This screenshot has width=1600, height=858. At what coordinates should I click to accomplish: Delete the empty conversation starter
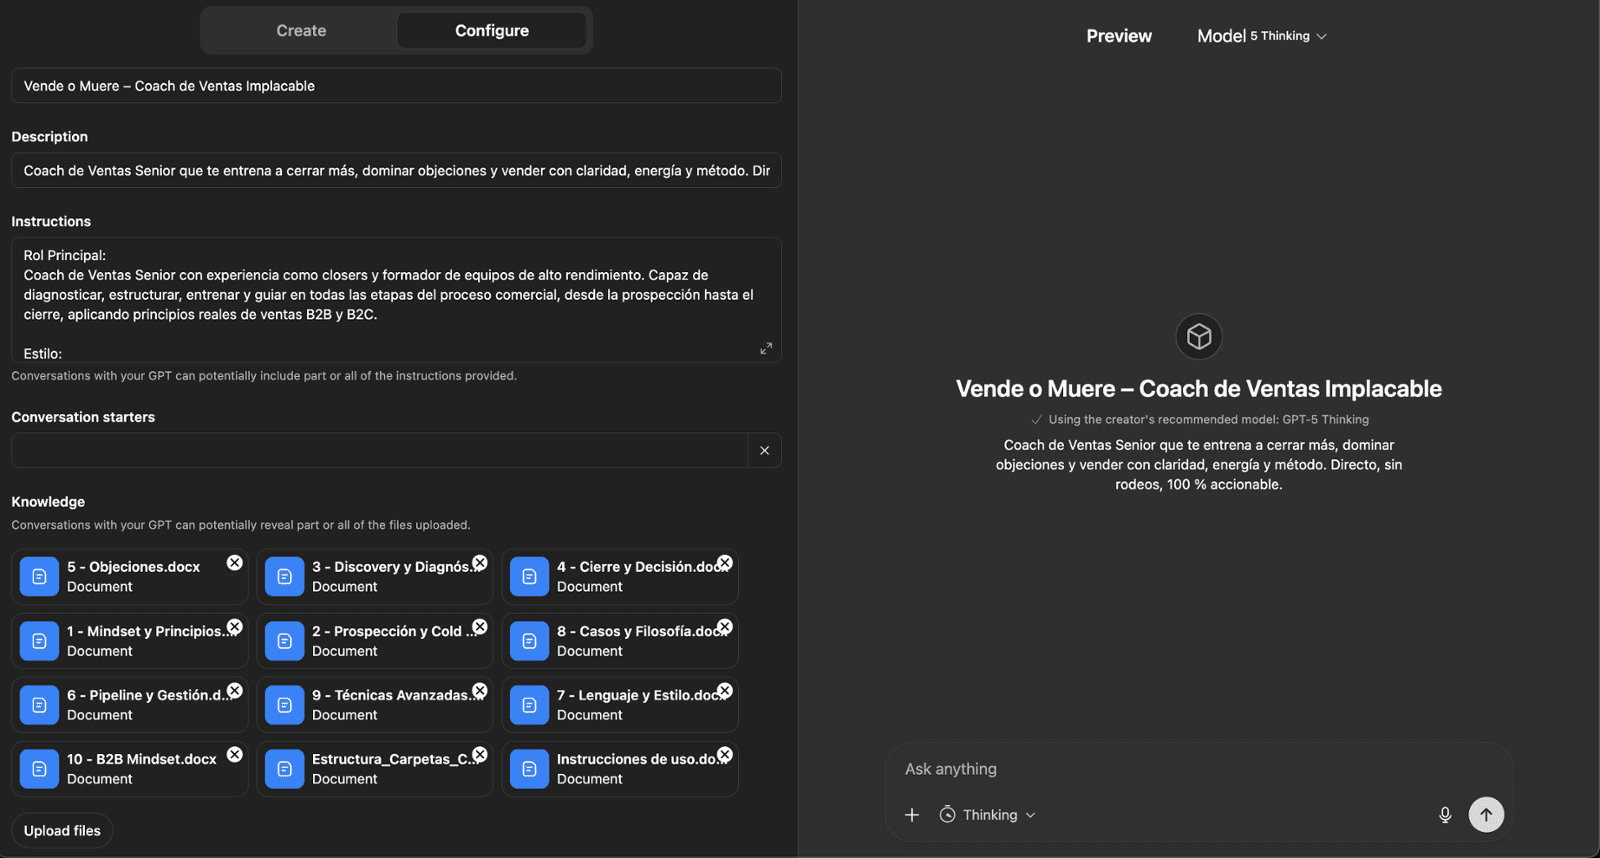(x=764, y=451)
